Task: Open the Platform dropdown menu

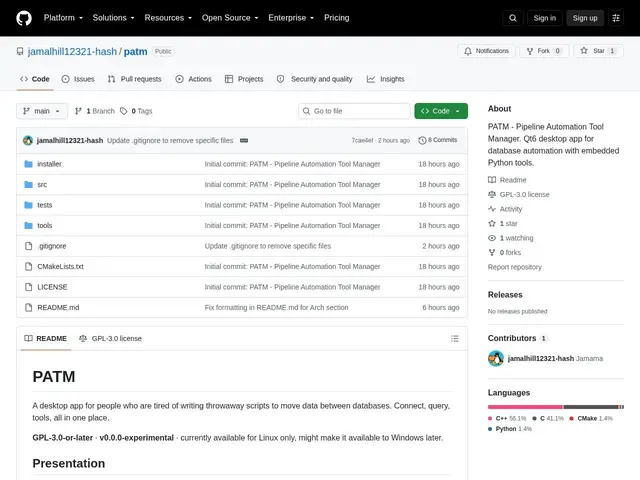Action: (x=63, y=18)
